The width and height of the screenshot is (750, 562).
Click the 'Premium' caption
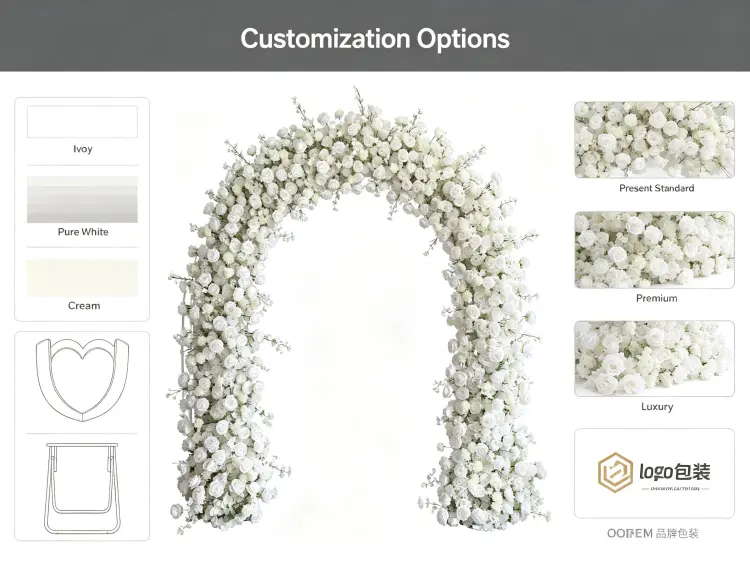click(x=657, y=298)
